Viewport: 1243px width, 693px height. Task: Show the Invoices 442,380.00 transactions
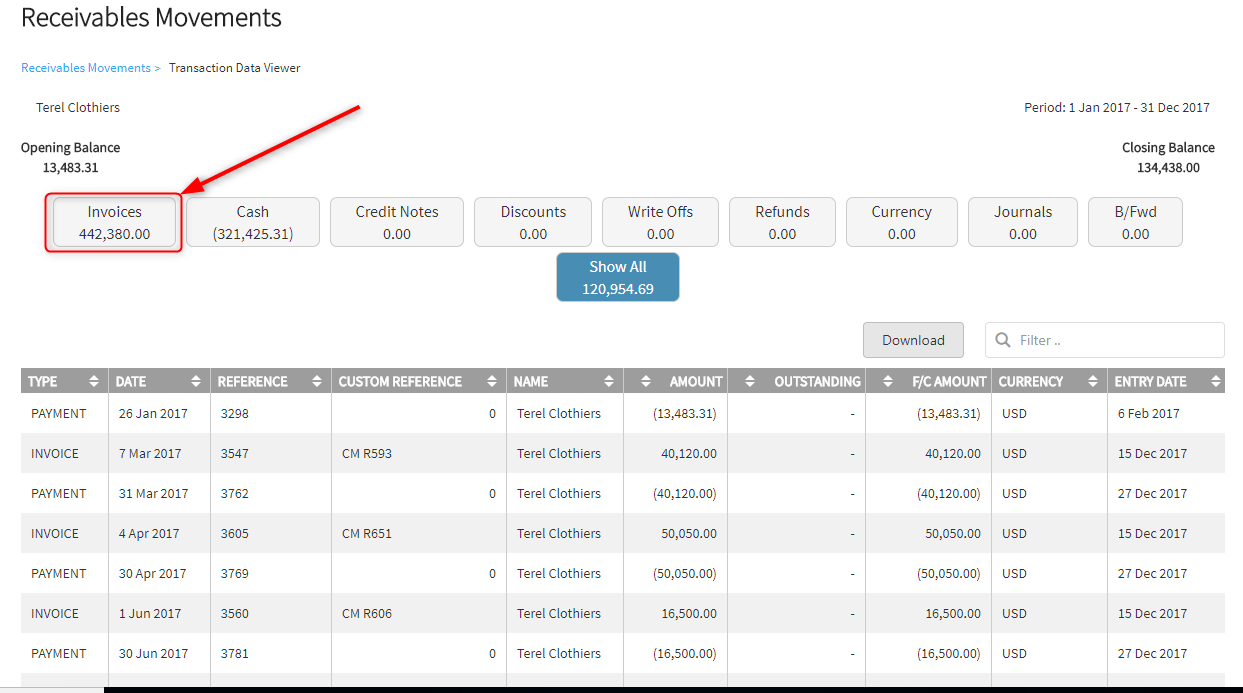[x=114, y=222]
